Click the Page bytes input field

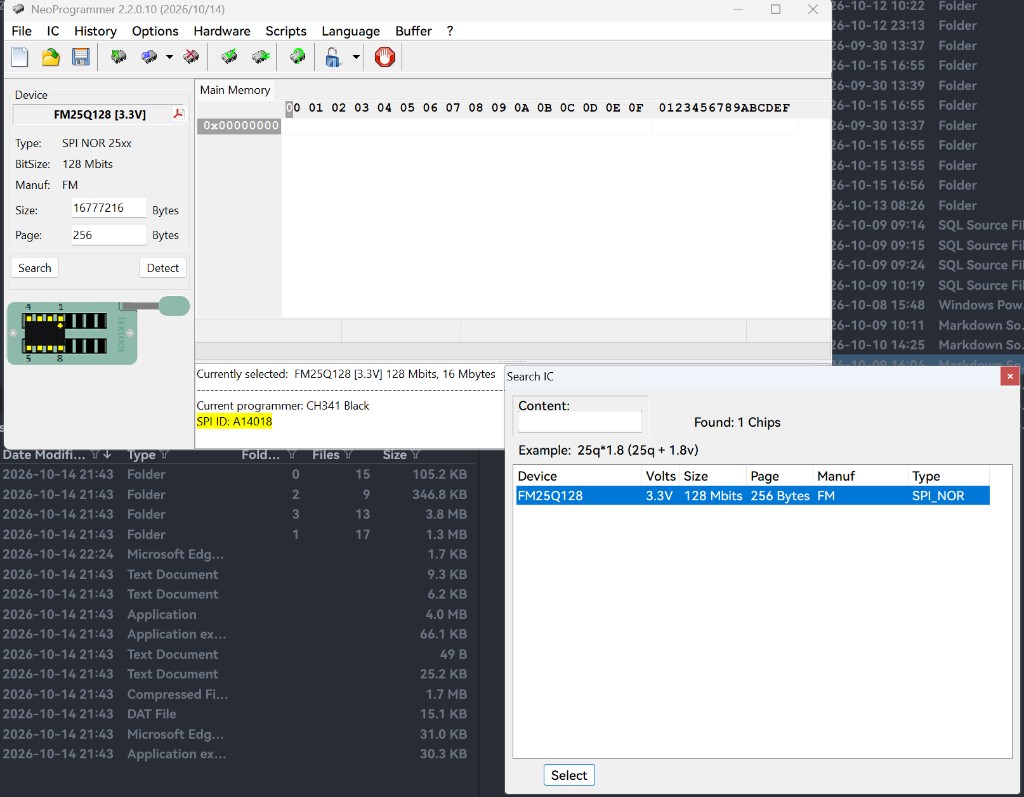[108, 235]
